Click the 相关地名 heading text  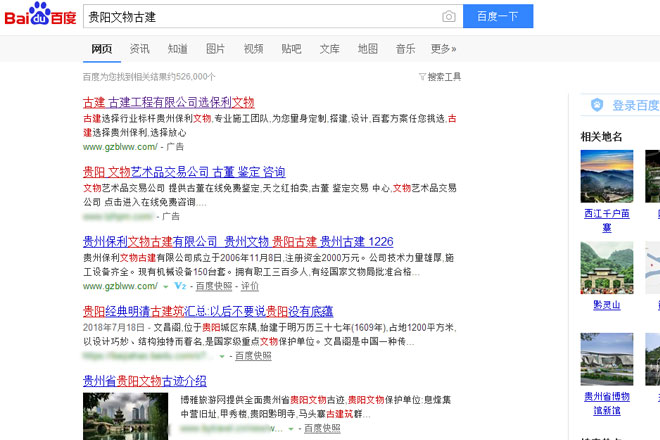click(x=601, y=137)
